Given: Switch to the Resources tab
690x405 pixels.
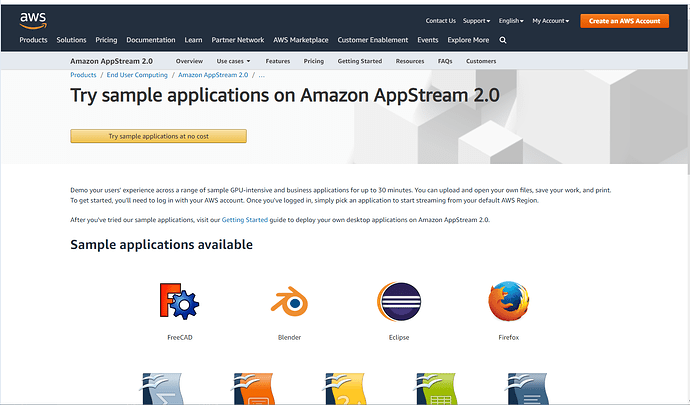Looking at the screenshot, I should click(x=410, y=61).
